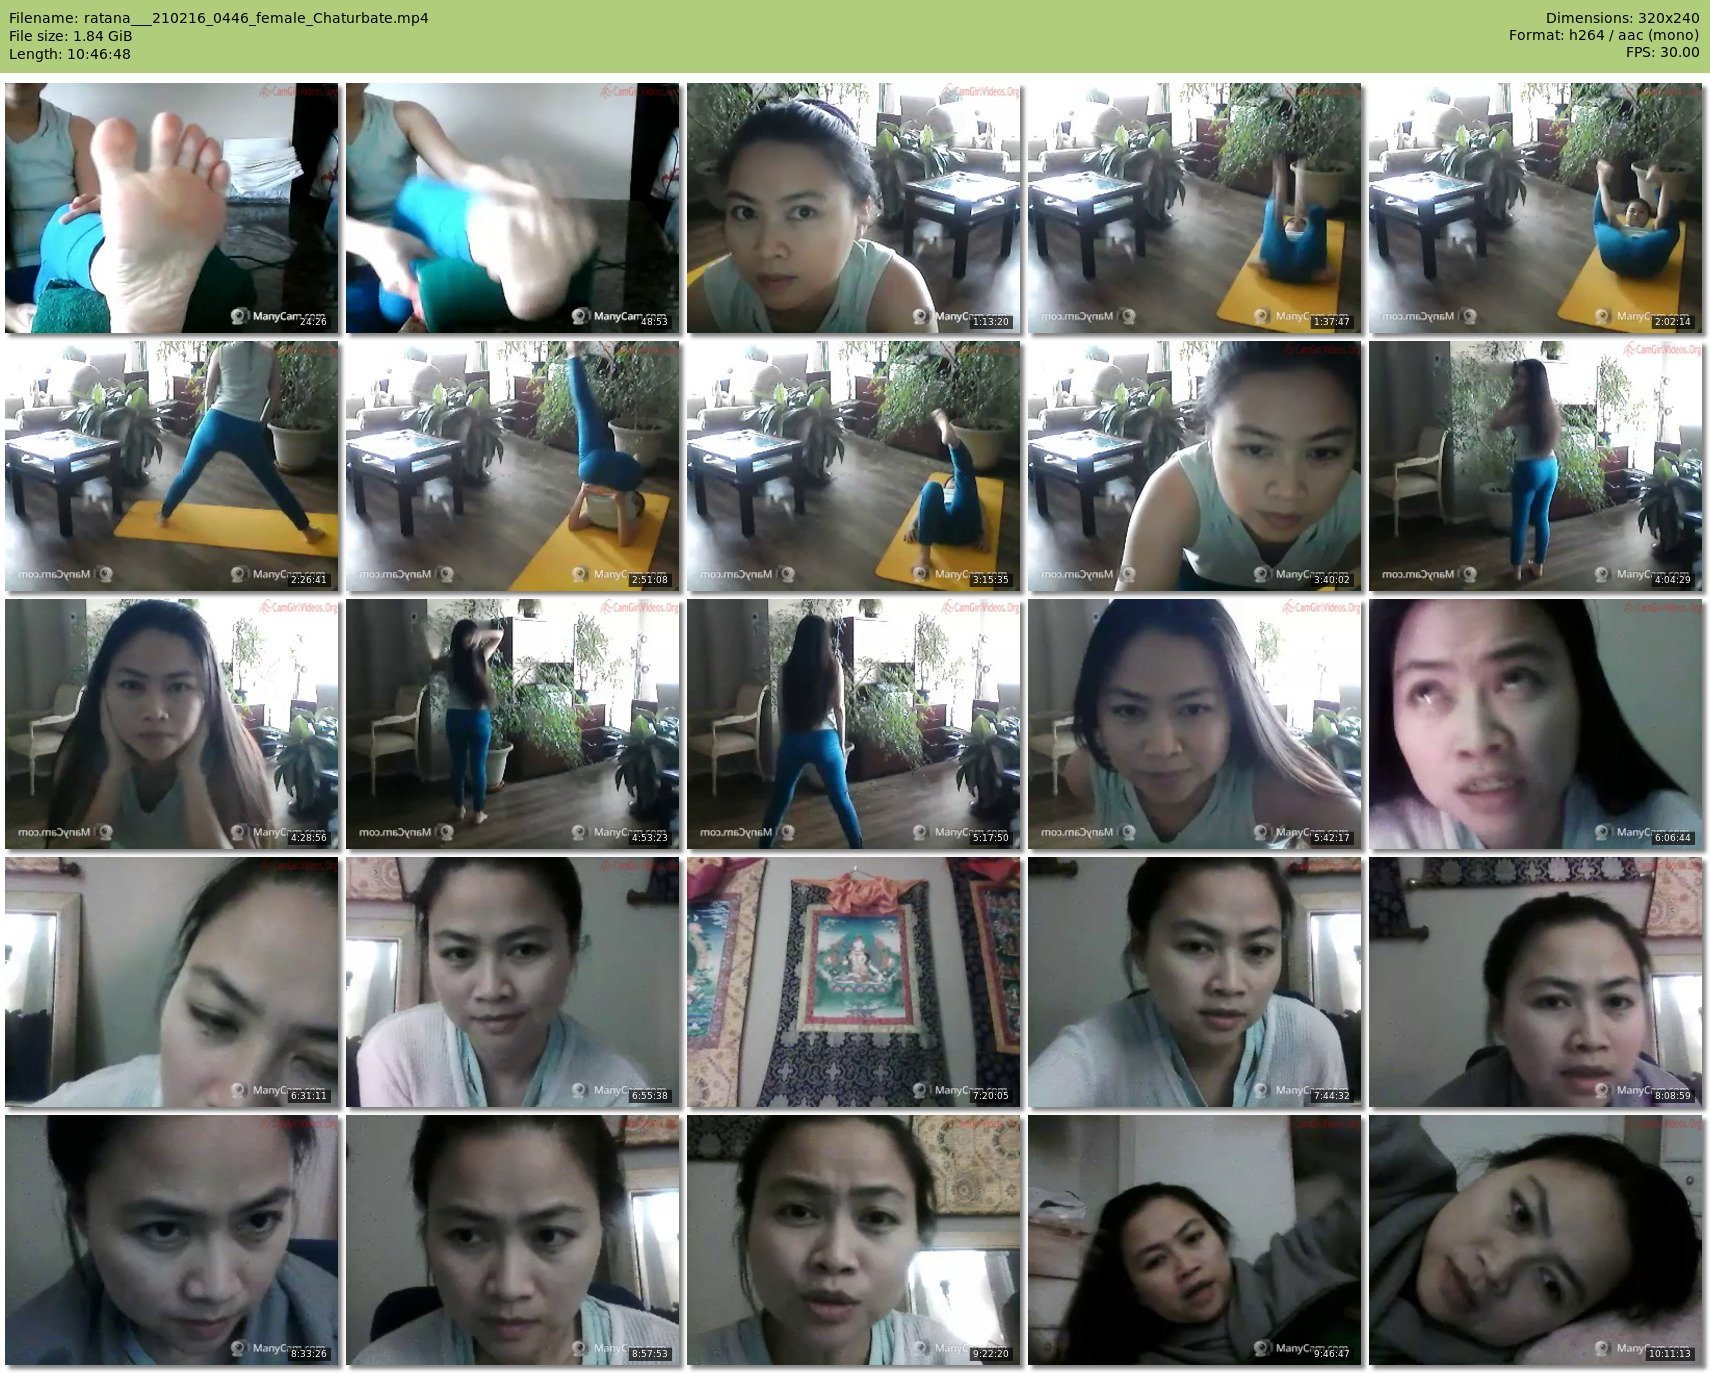The width and height of the screenshot is (1710, 1373).
Task: Click the Filename line in the header
Action: click(219, 18)
